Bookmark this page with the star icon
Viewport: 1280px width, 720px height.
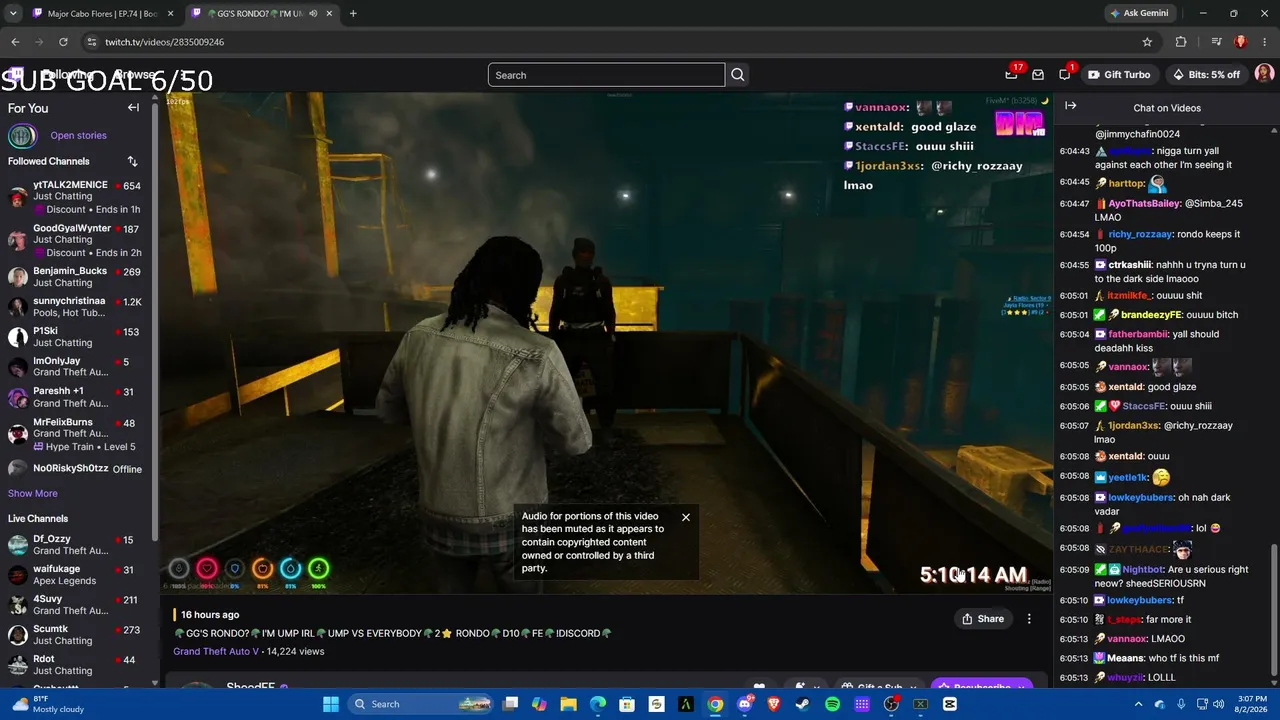click(1147, 42)
